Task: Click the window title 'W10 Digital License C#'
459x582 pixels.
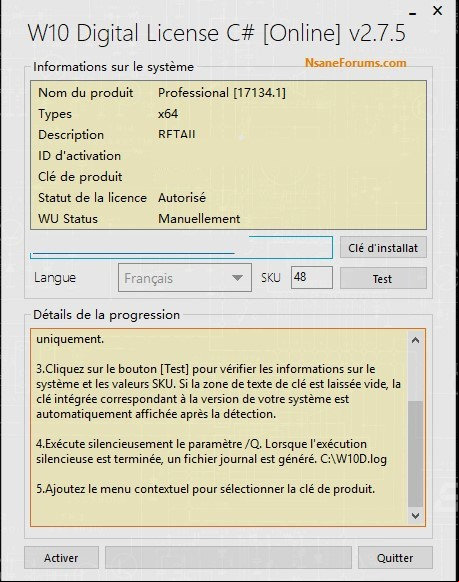Action: pyautogui.click(x=142, y=33)
